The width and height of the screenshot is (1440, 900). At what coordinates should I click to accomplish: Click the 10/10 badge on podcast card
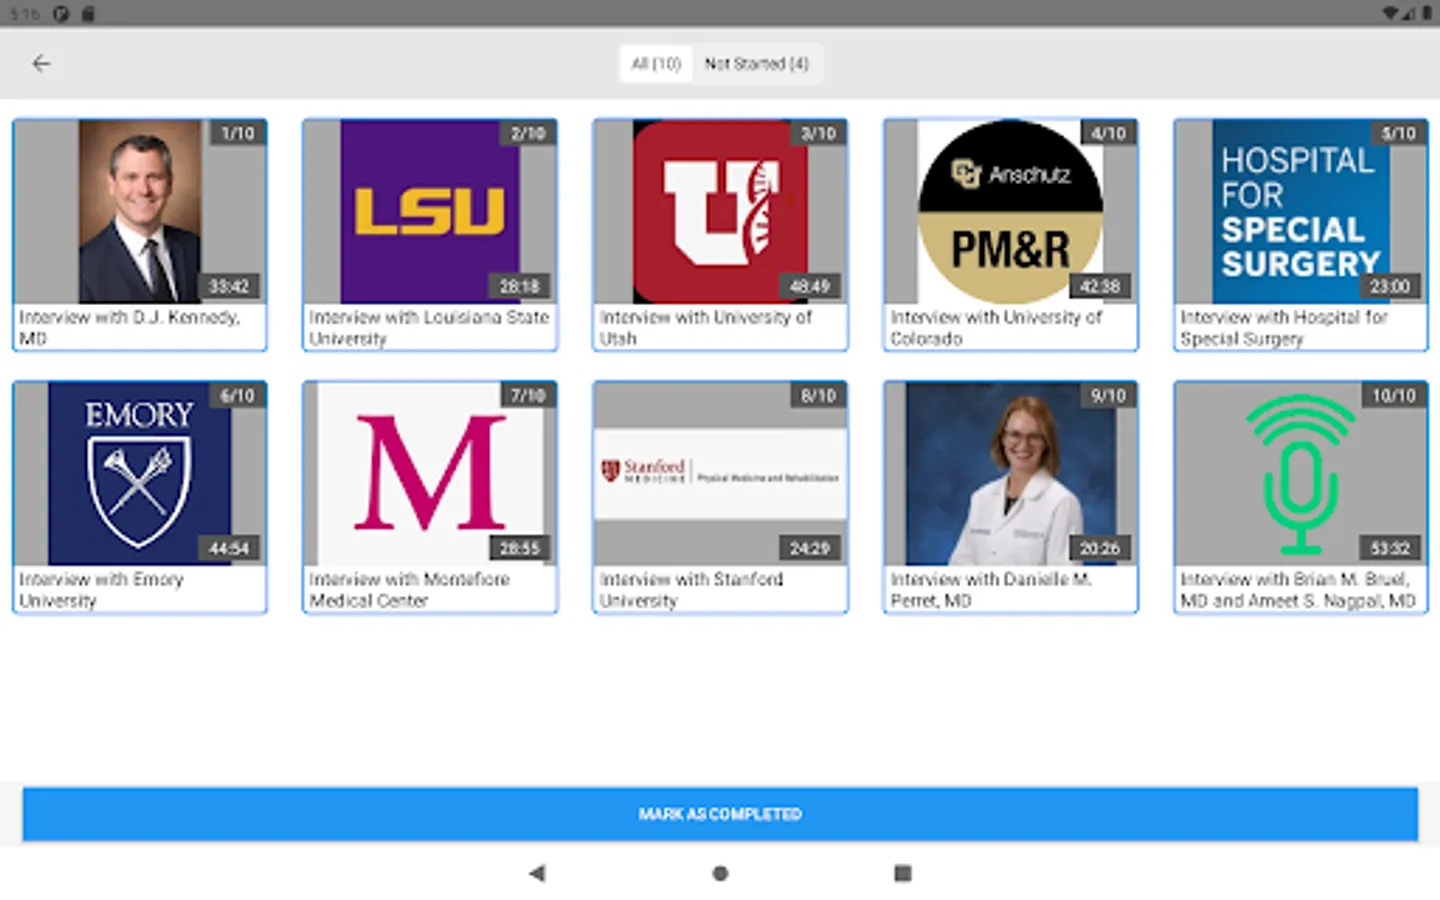pyautogui.click(x=1394, y=396)
